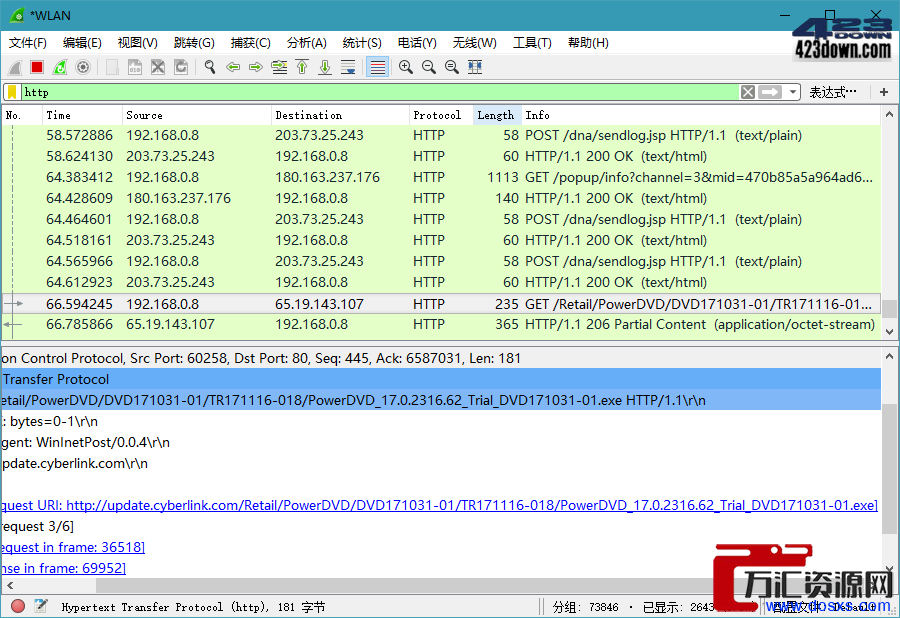Open the 表达式 filter expression dialog

coord(833,92)
